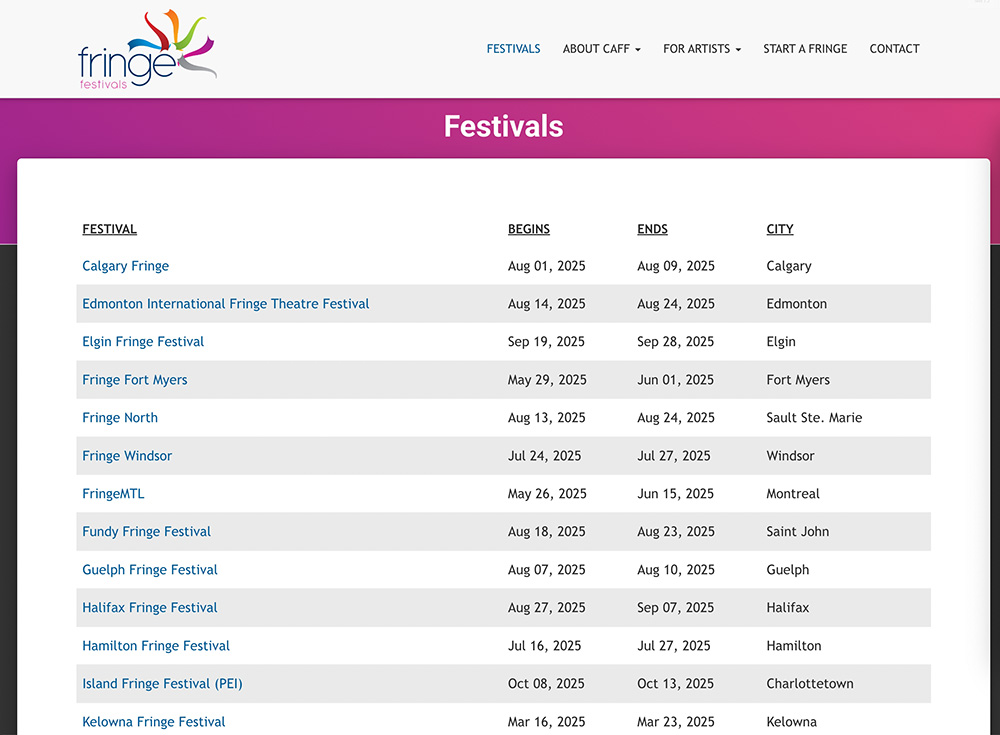This screenshot has height=735, width=1000.
Task: Go to Start a Fringe page
Action: pyautogui.click(x=805, y=49)
